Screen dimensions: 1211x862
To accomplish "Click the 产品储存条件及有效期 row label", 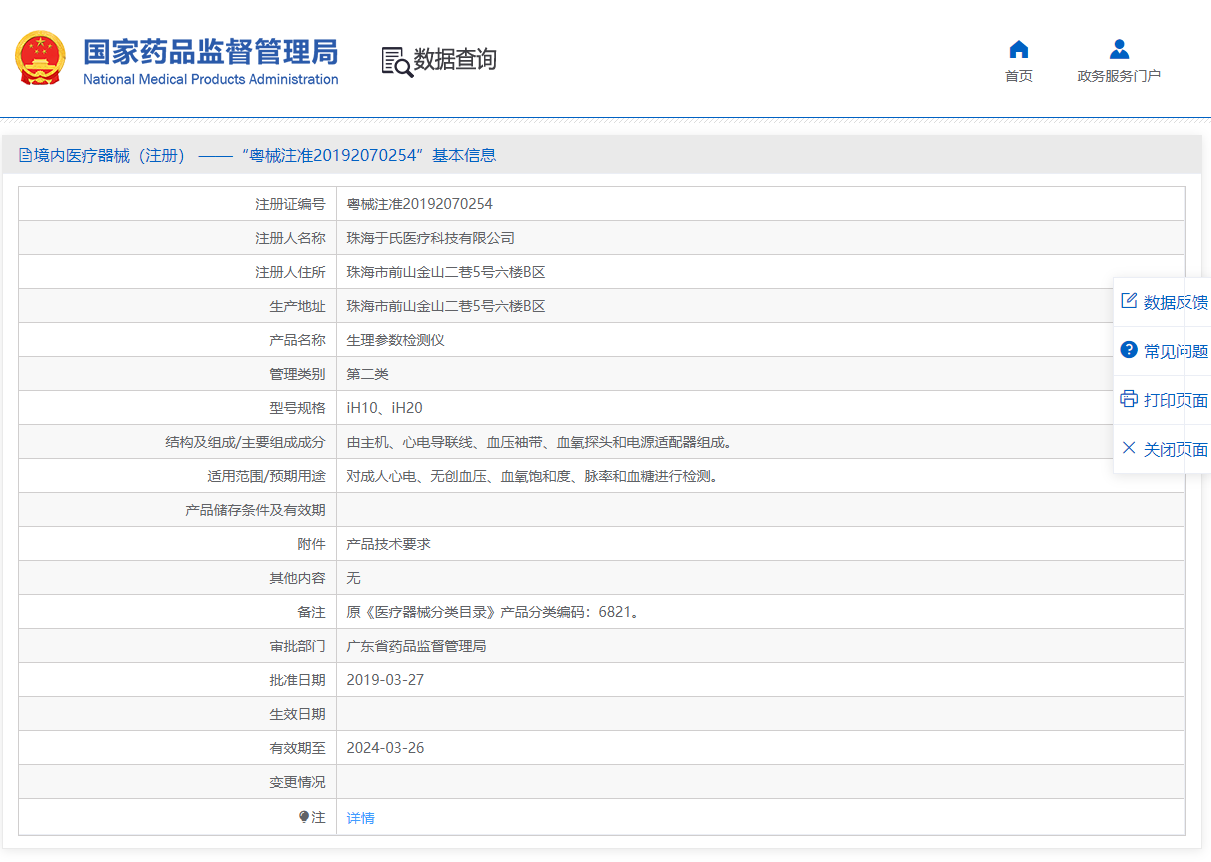I will (256, 510).
